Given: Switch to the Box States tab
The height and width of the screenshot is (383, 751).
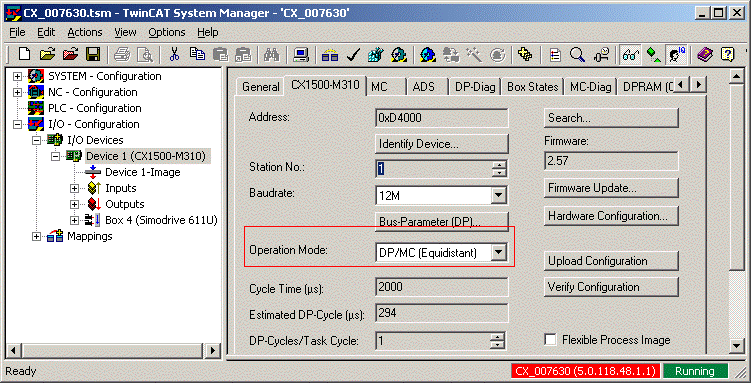Looking at the screenshot, I should [533, 87].
